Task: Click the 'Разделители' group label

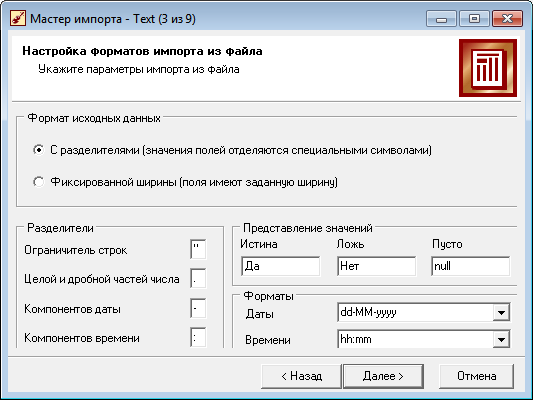Action: point(60,228)
